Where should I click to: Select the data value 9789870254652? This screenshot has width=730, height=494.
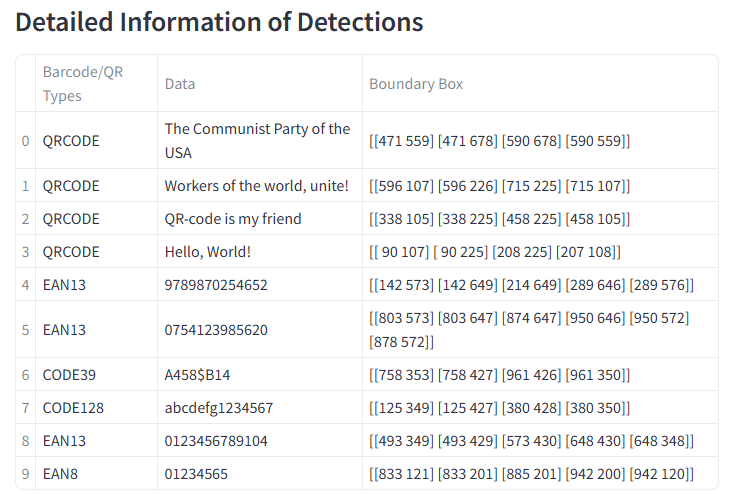click(216, 285)
